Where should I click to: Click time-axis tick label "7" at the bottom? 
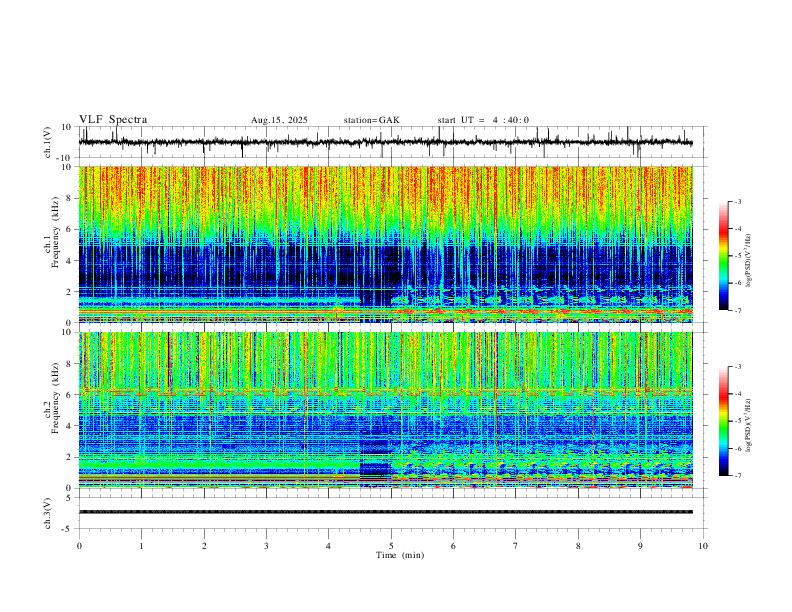[516, 546]
